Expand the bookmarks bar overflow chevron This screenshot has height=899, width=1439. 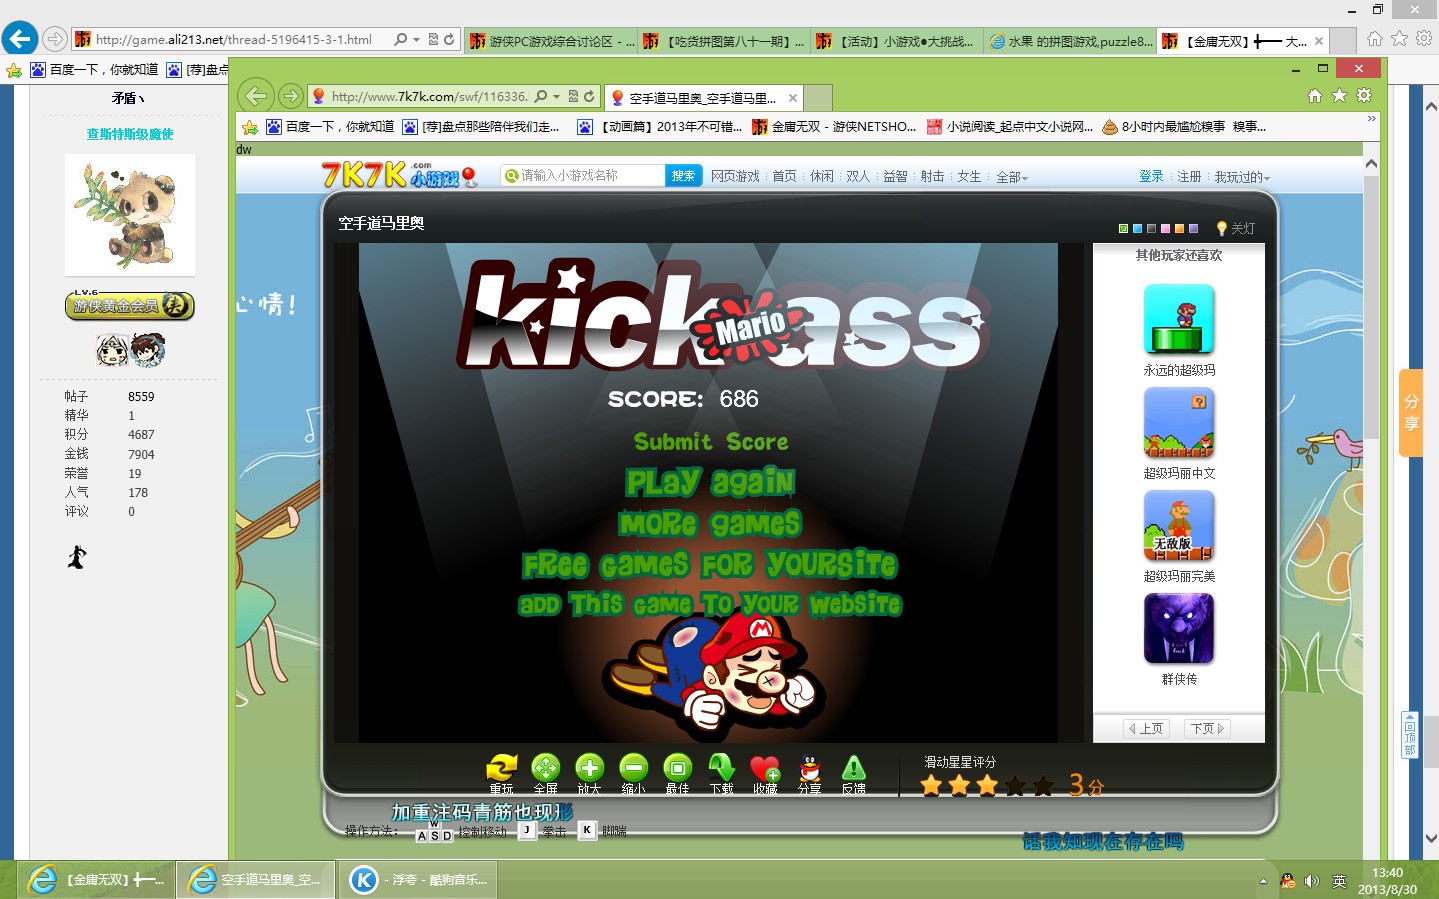1371,119
